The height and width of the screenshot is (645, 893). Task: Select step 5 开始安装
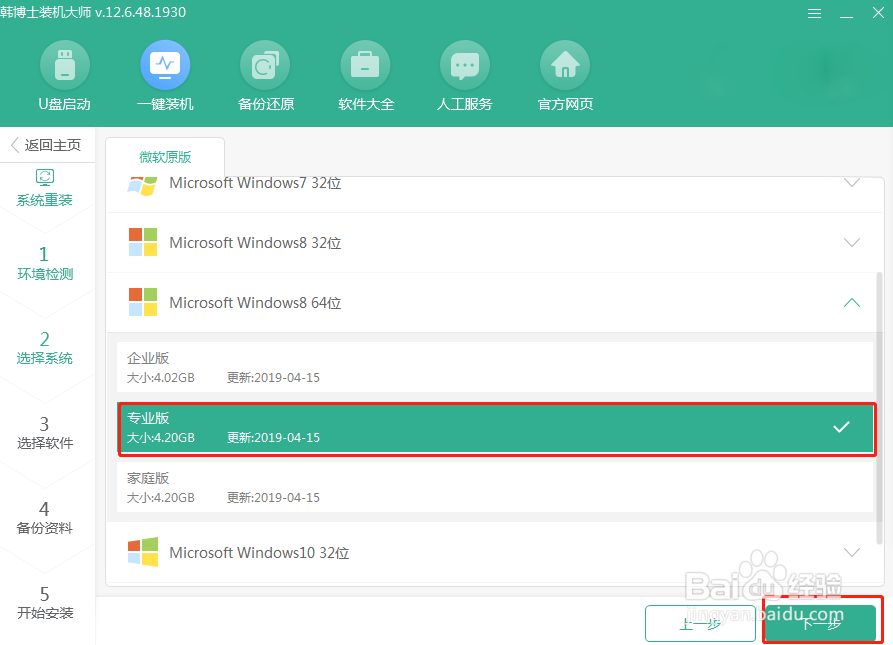coord(45,602)
